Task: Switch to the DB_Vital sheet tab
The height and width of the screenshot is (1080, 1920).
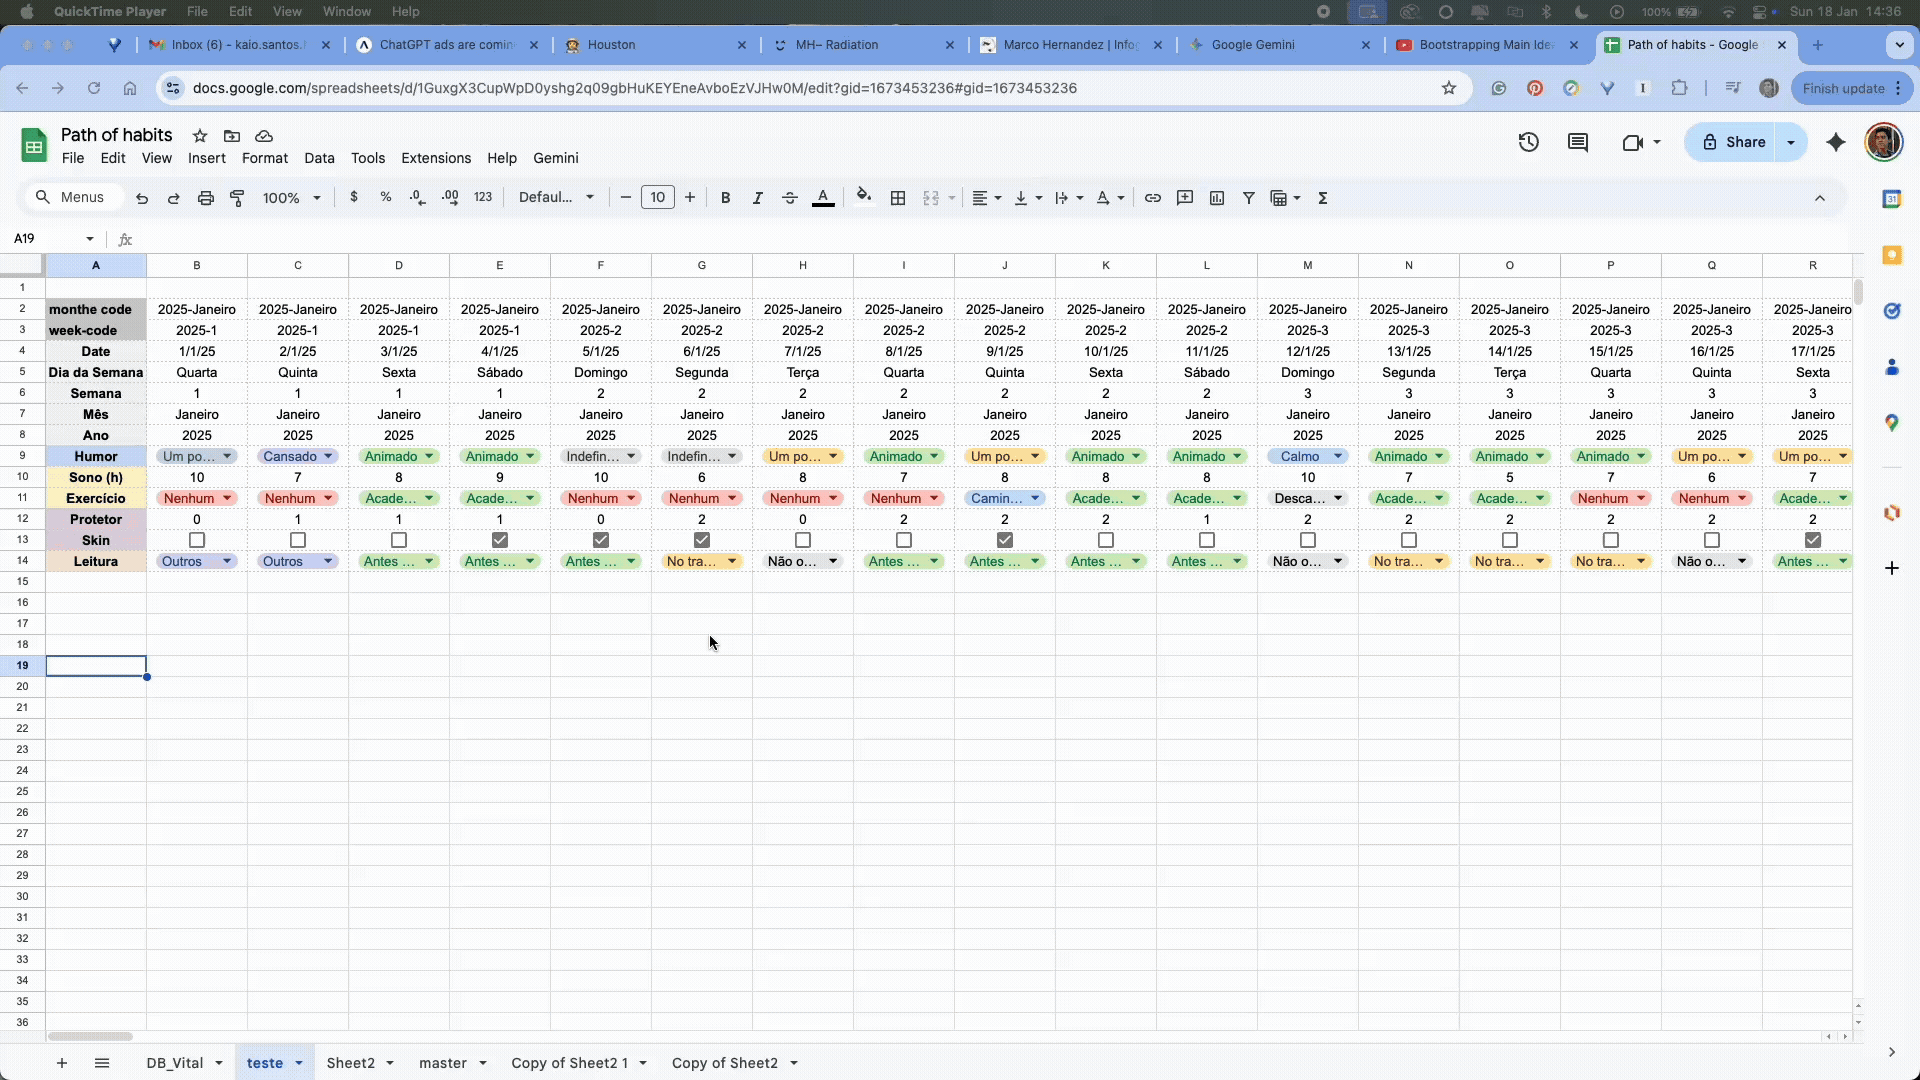Action: click(174, 1063)
